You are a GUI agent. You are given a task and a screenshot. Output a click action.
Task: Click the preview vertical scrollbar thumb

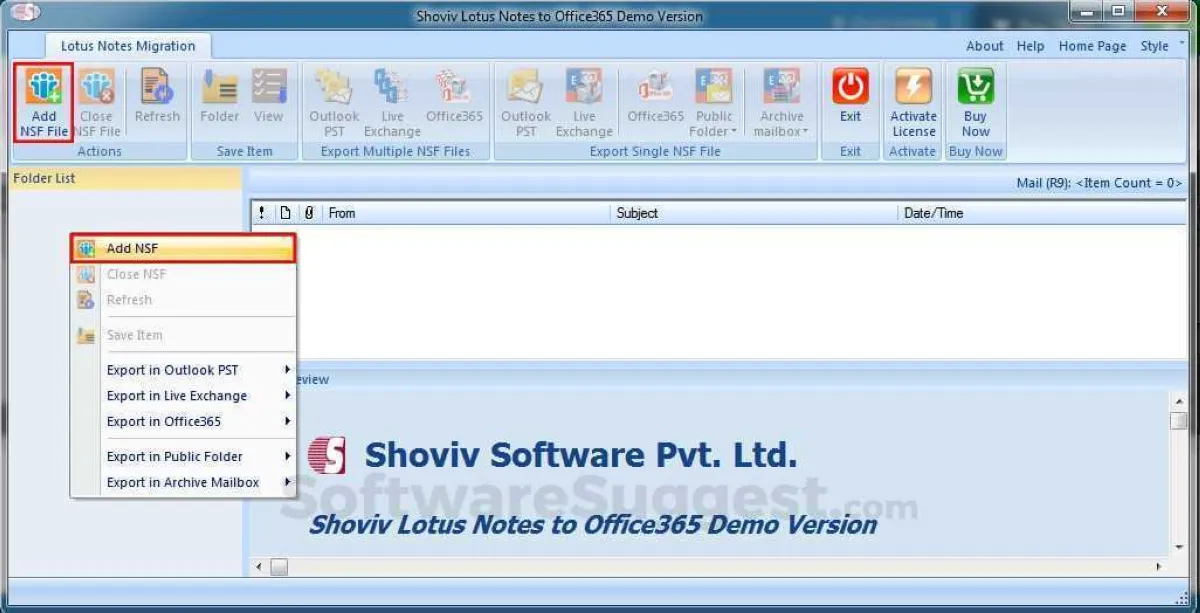pos(1178,420)
